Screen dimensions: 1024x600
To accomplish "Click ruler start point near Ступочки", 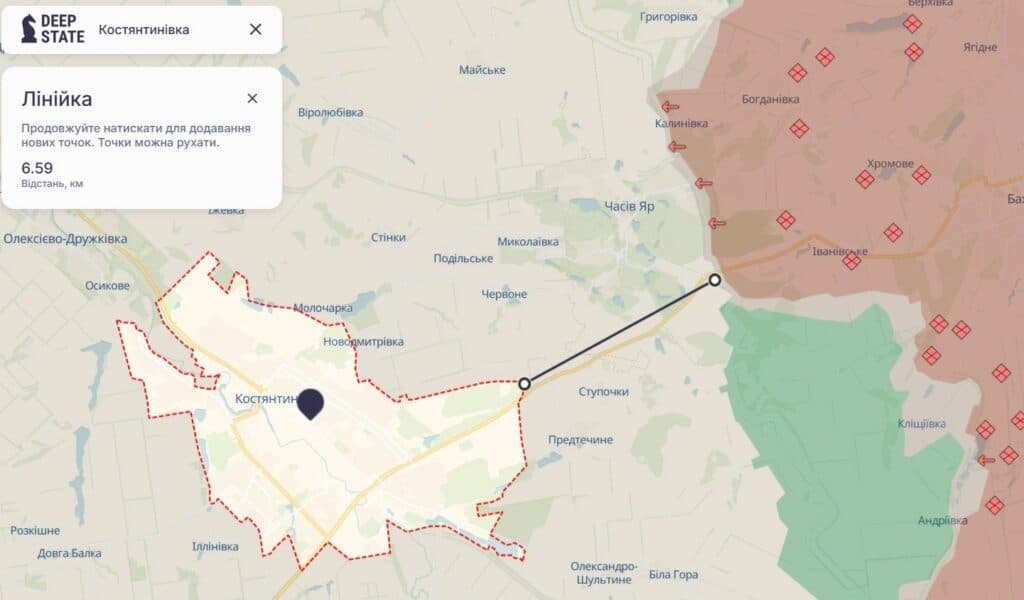I will click(x=524, y=384).
